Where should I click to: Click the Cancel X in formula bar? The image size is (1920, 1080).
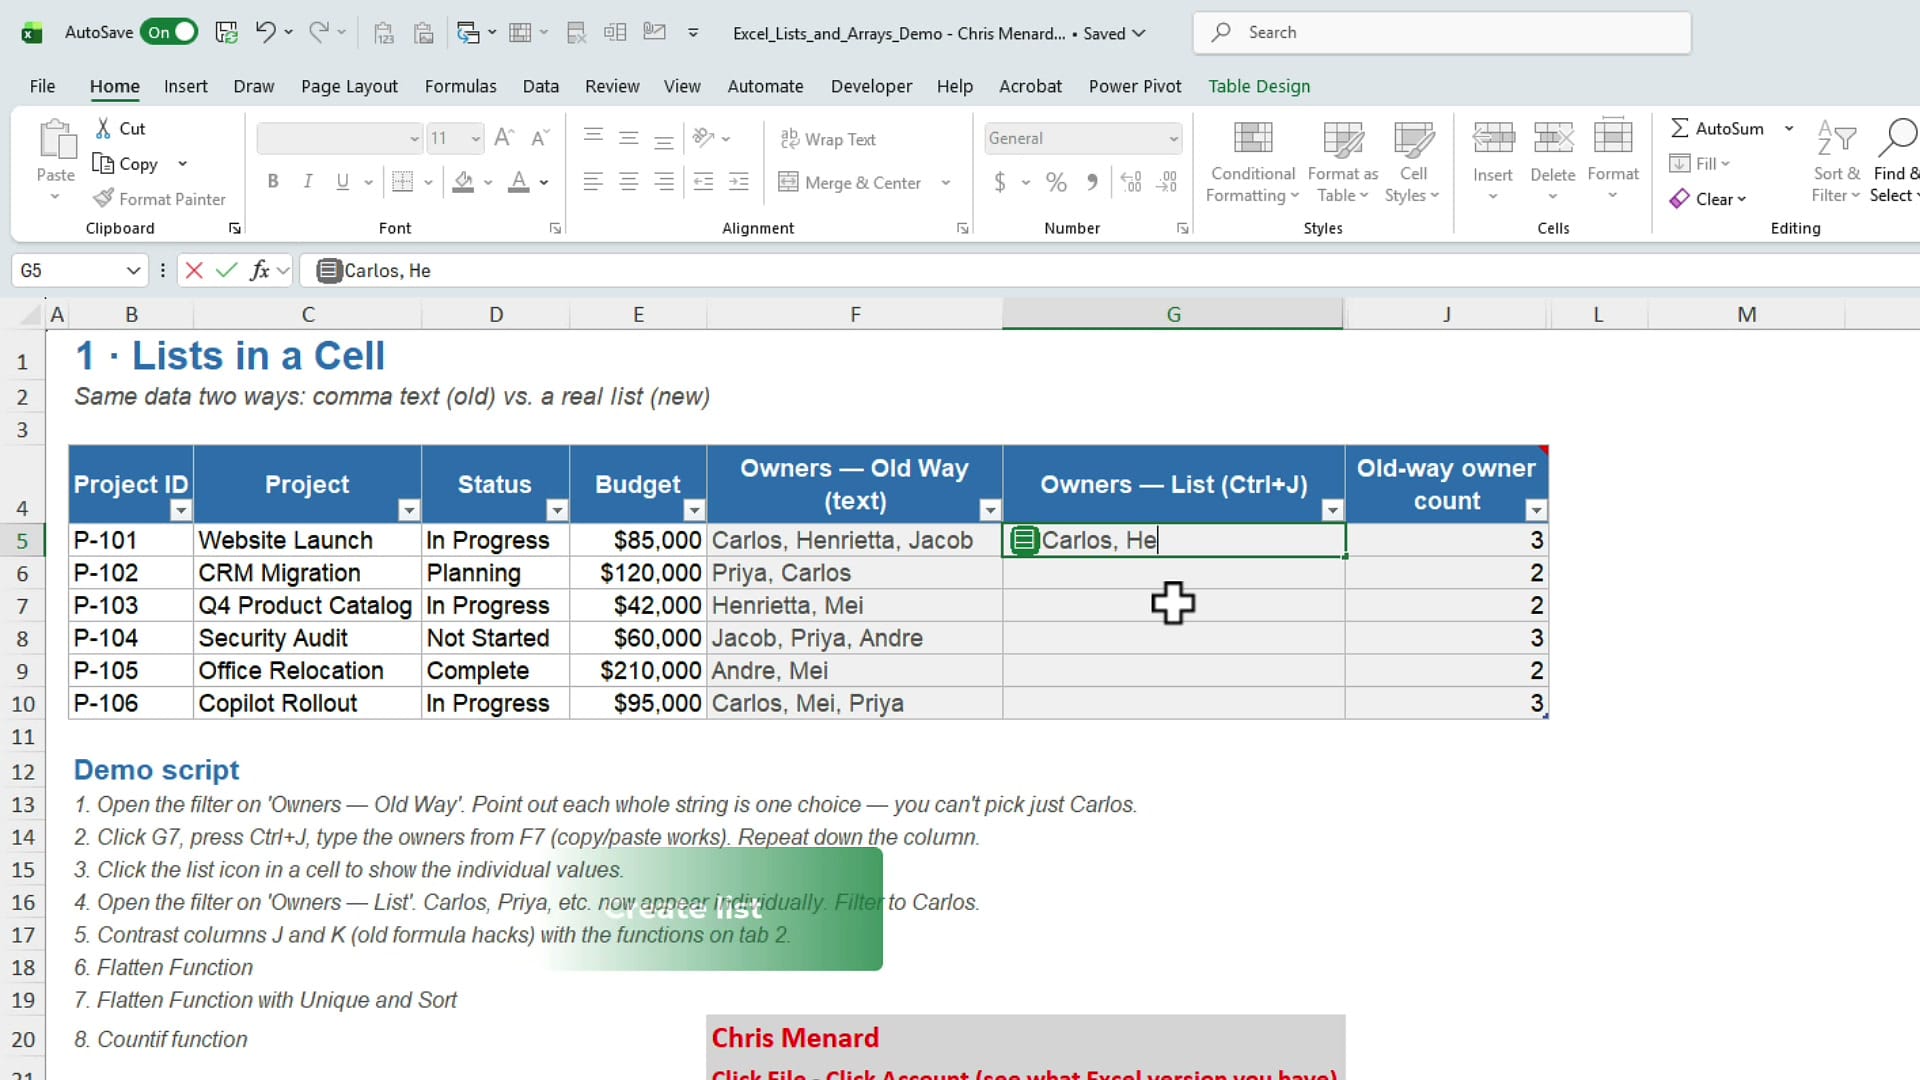pos(194,270)
